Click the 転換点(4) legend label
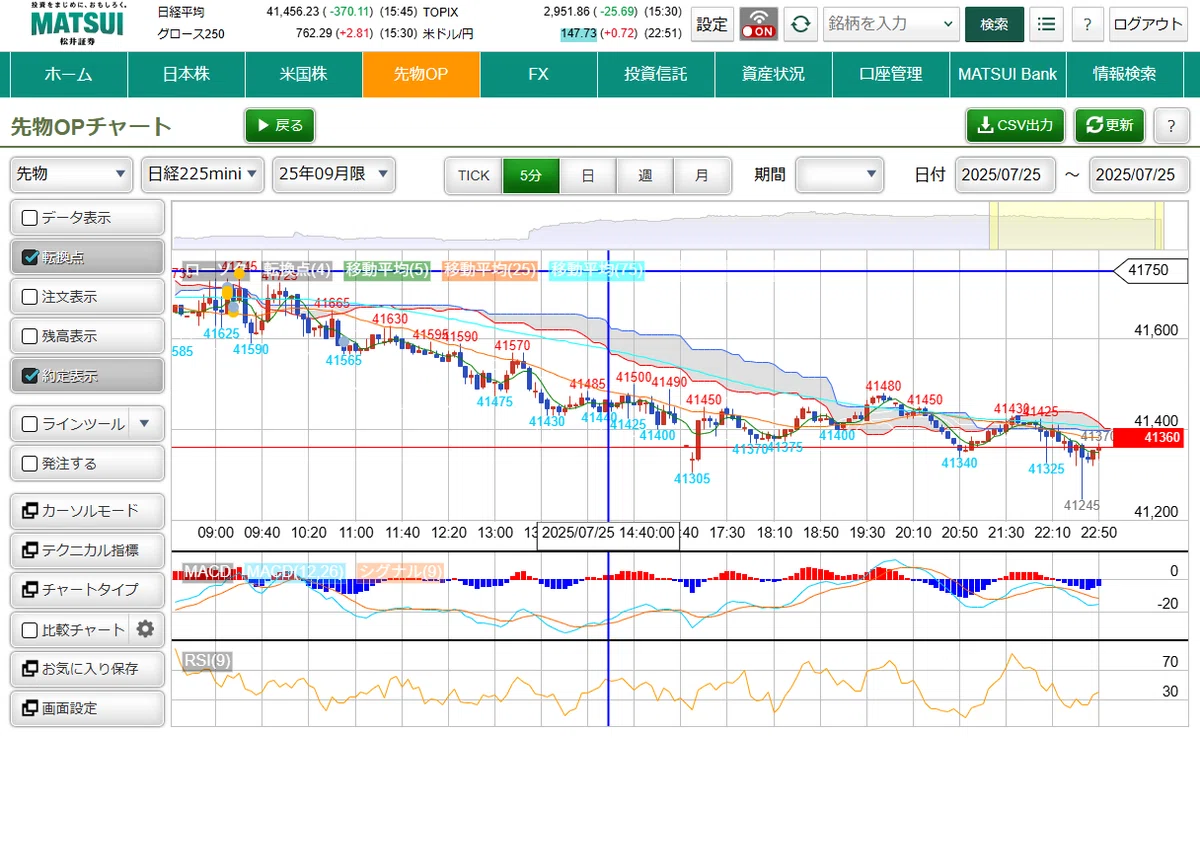This screenshot has width=1200, height=865. click(x=296, y=269)
